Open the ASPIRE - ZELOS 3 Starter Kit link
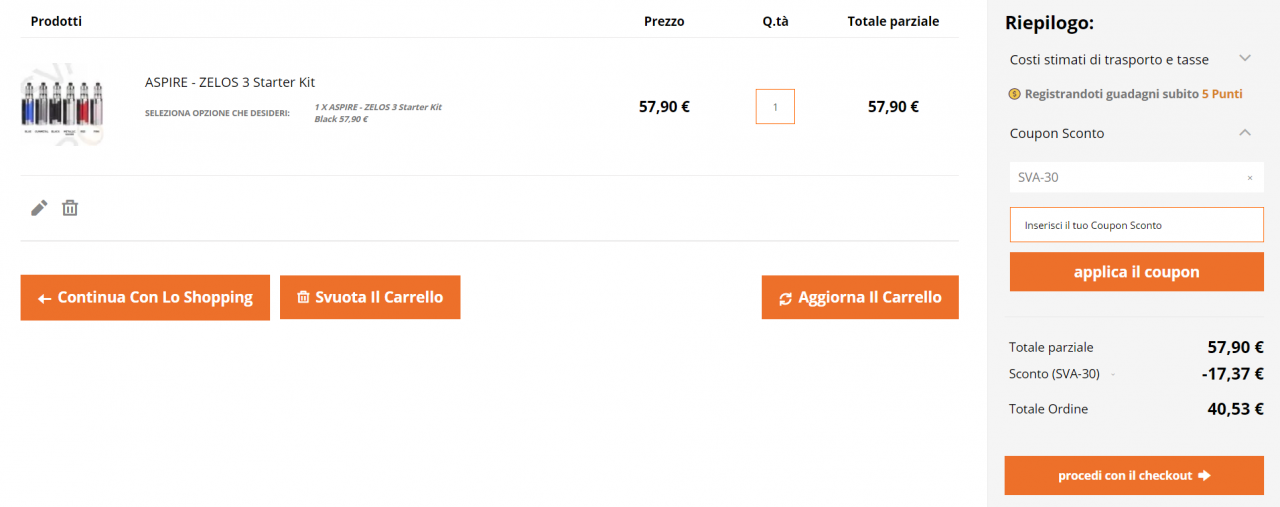The image size is (1280, 507). click(x=230, y=82)
